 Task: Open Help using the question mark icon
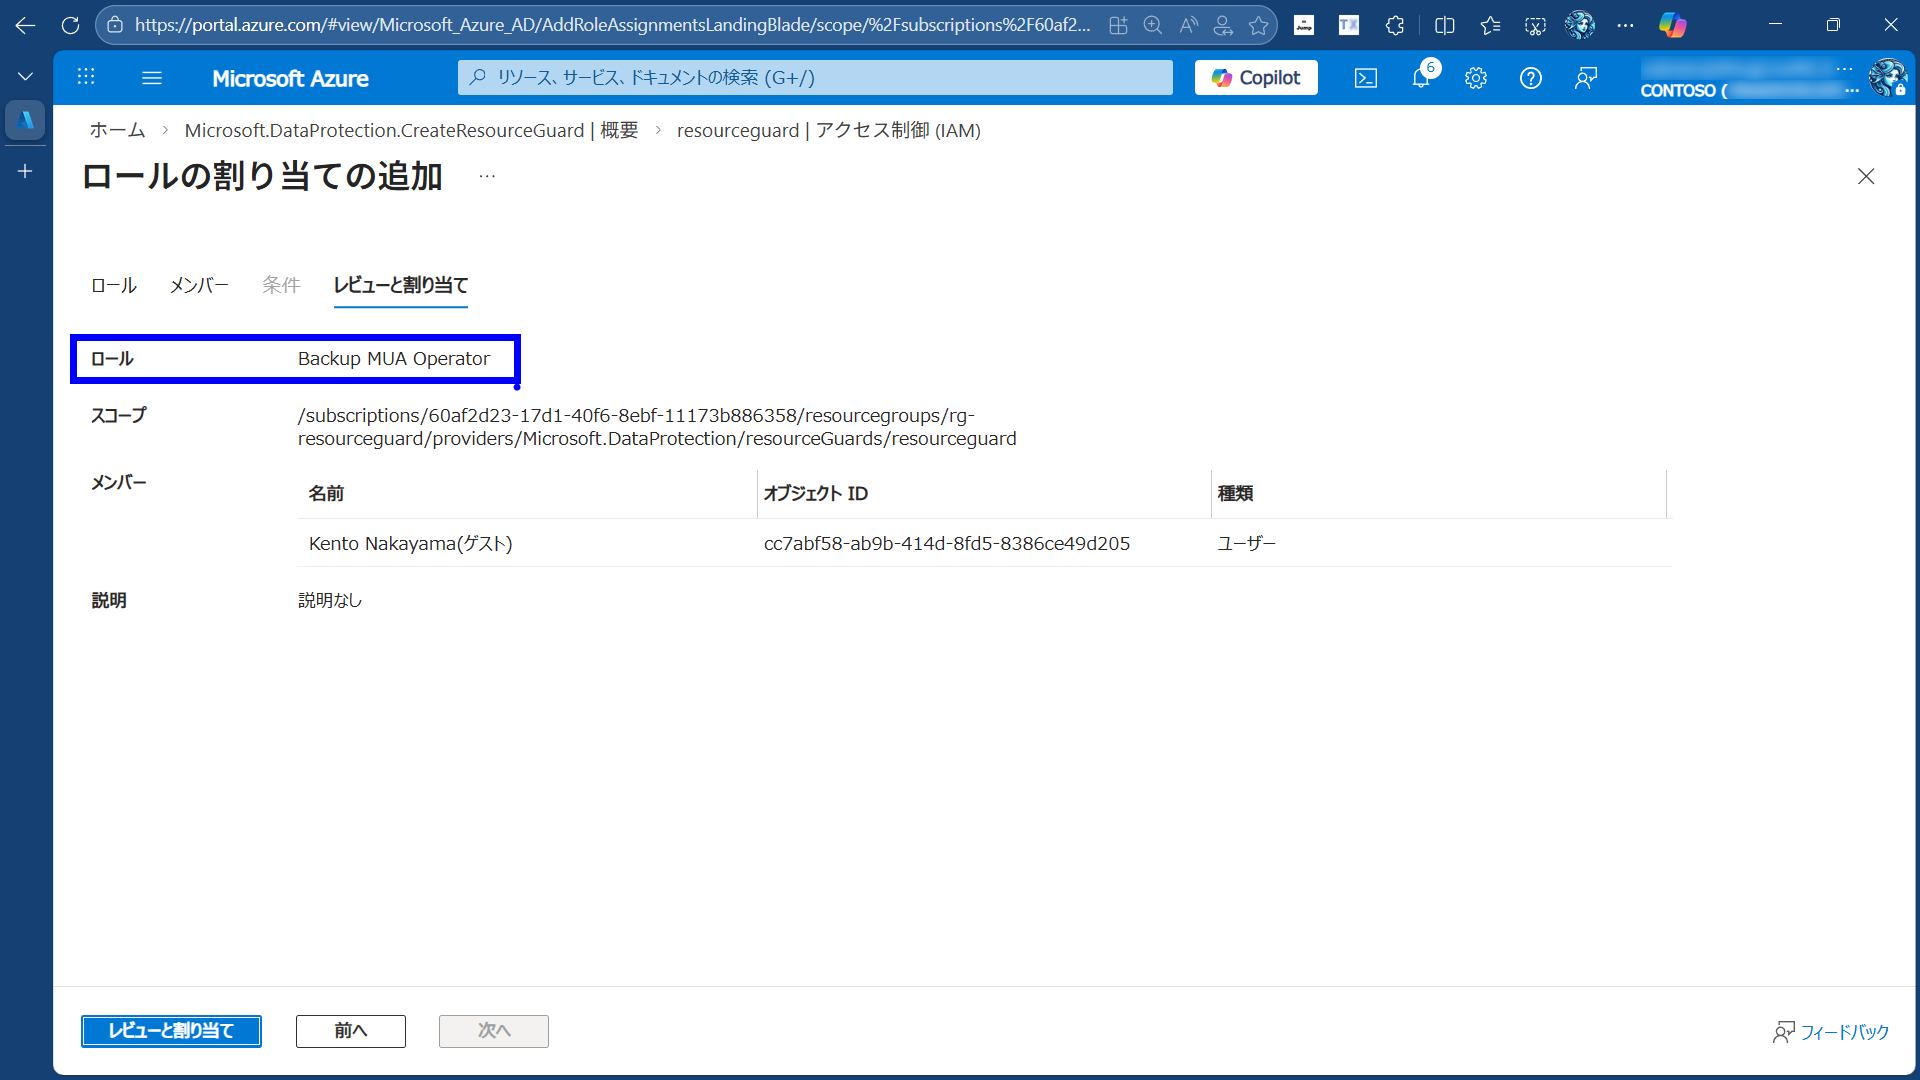coord(1530,77)
